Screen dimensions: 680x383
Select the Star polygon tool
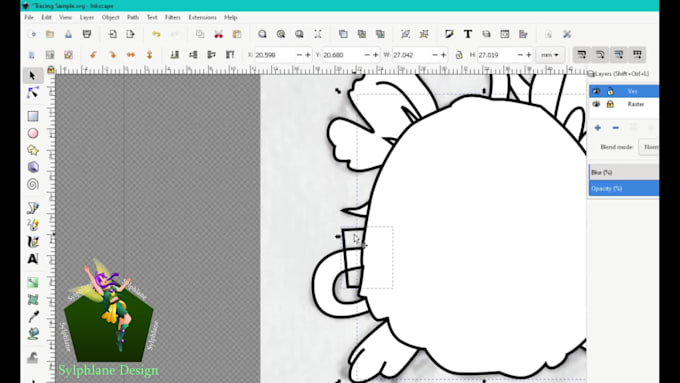pos(33,150)
